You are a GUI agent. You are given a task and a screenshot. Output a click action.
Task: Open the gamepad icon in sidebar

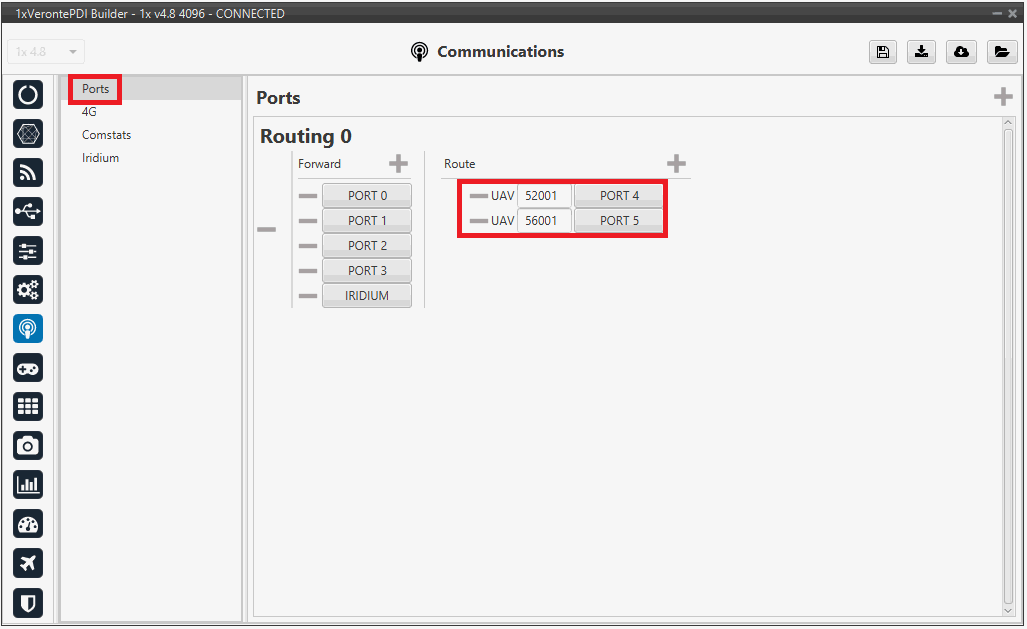28,368
